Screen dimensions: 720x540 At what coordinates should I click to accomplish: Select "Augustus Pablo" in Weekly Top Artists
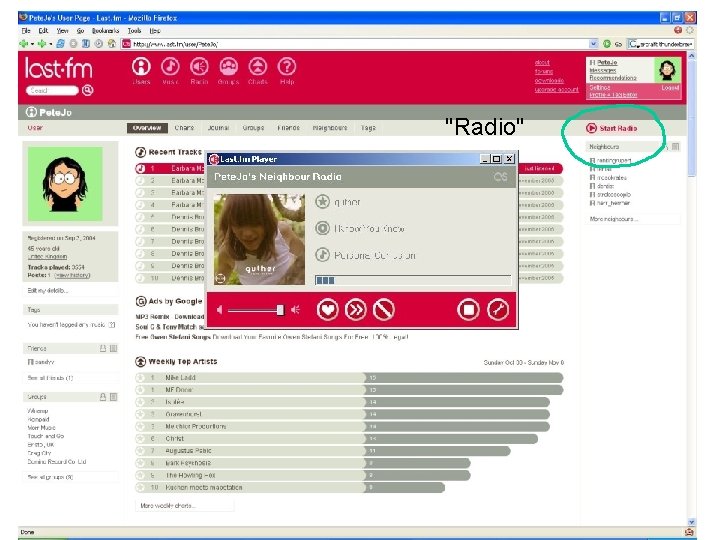[x=188, y=451]
